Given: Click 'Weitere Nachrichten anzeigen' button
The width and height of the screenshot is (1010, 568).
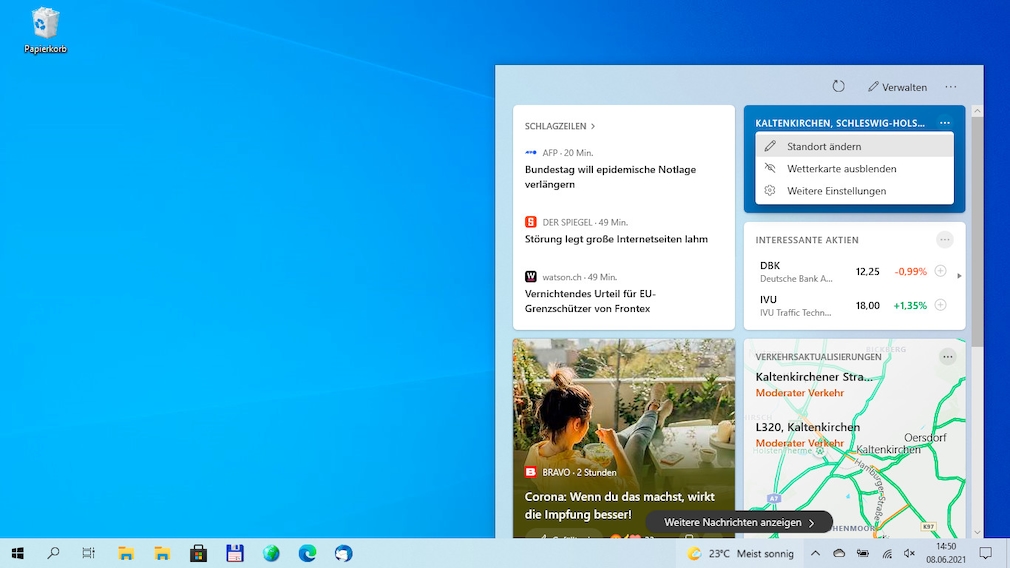Looking at the screenshot, I should [739, 522].
